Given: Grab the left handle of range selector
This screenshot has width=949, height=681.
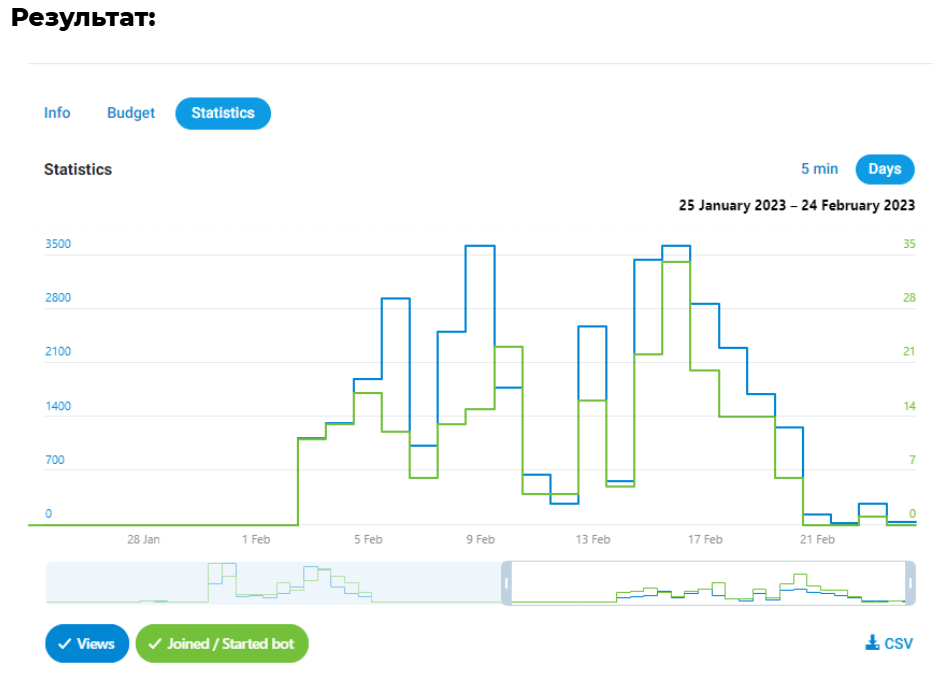Looking at the screenshot, I should (506, 583).
